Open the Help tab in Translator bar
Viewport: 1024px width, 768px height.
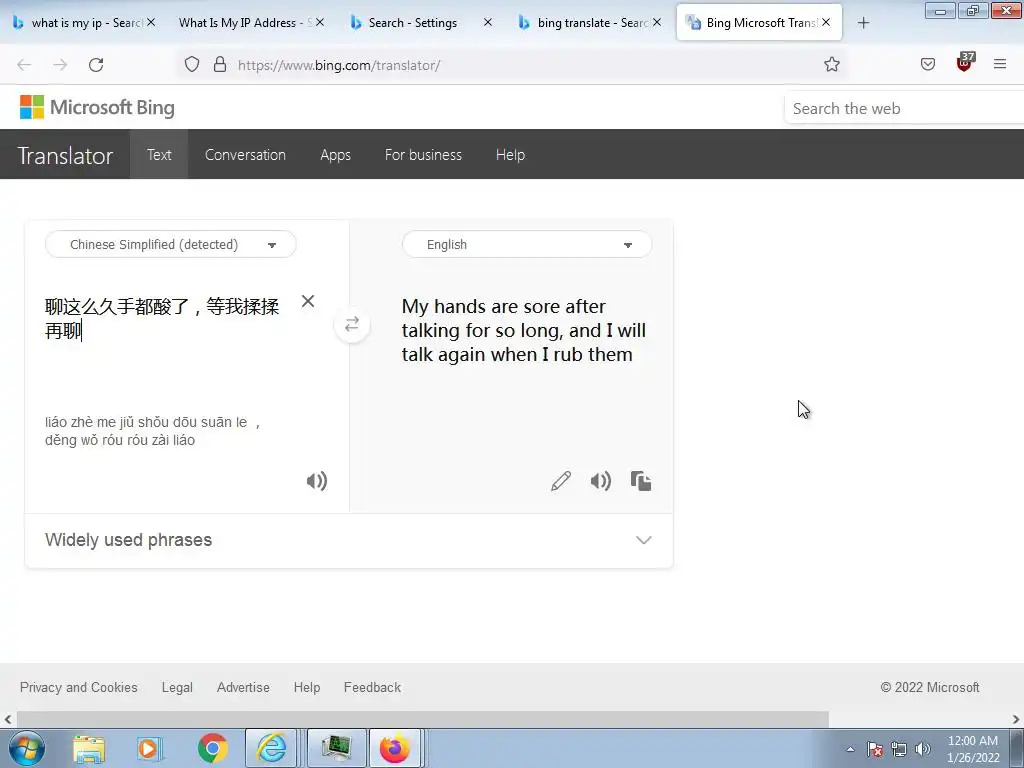pos(510,155)
